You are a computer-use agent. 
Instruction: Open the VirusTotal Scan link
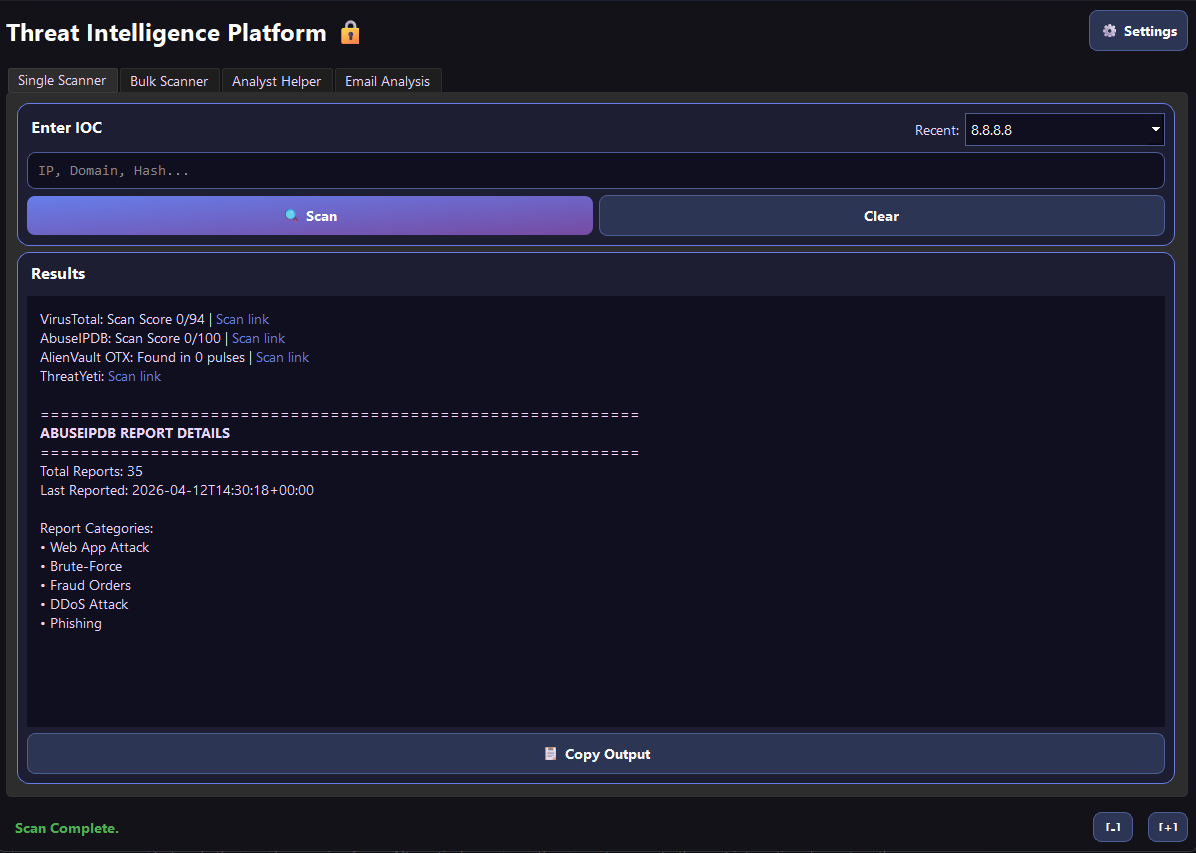point(242,319)
